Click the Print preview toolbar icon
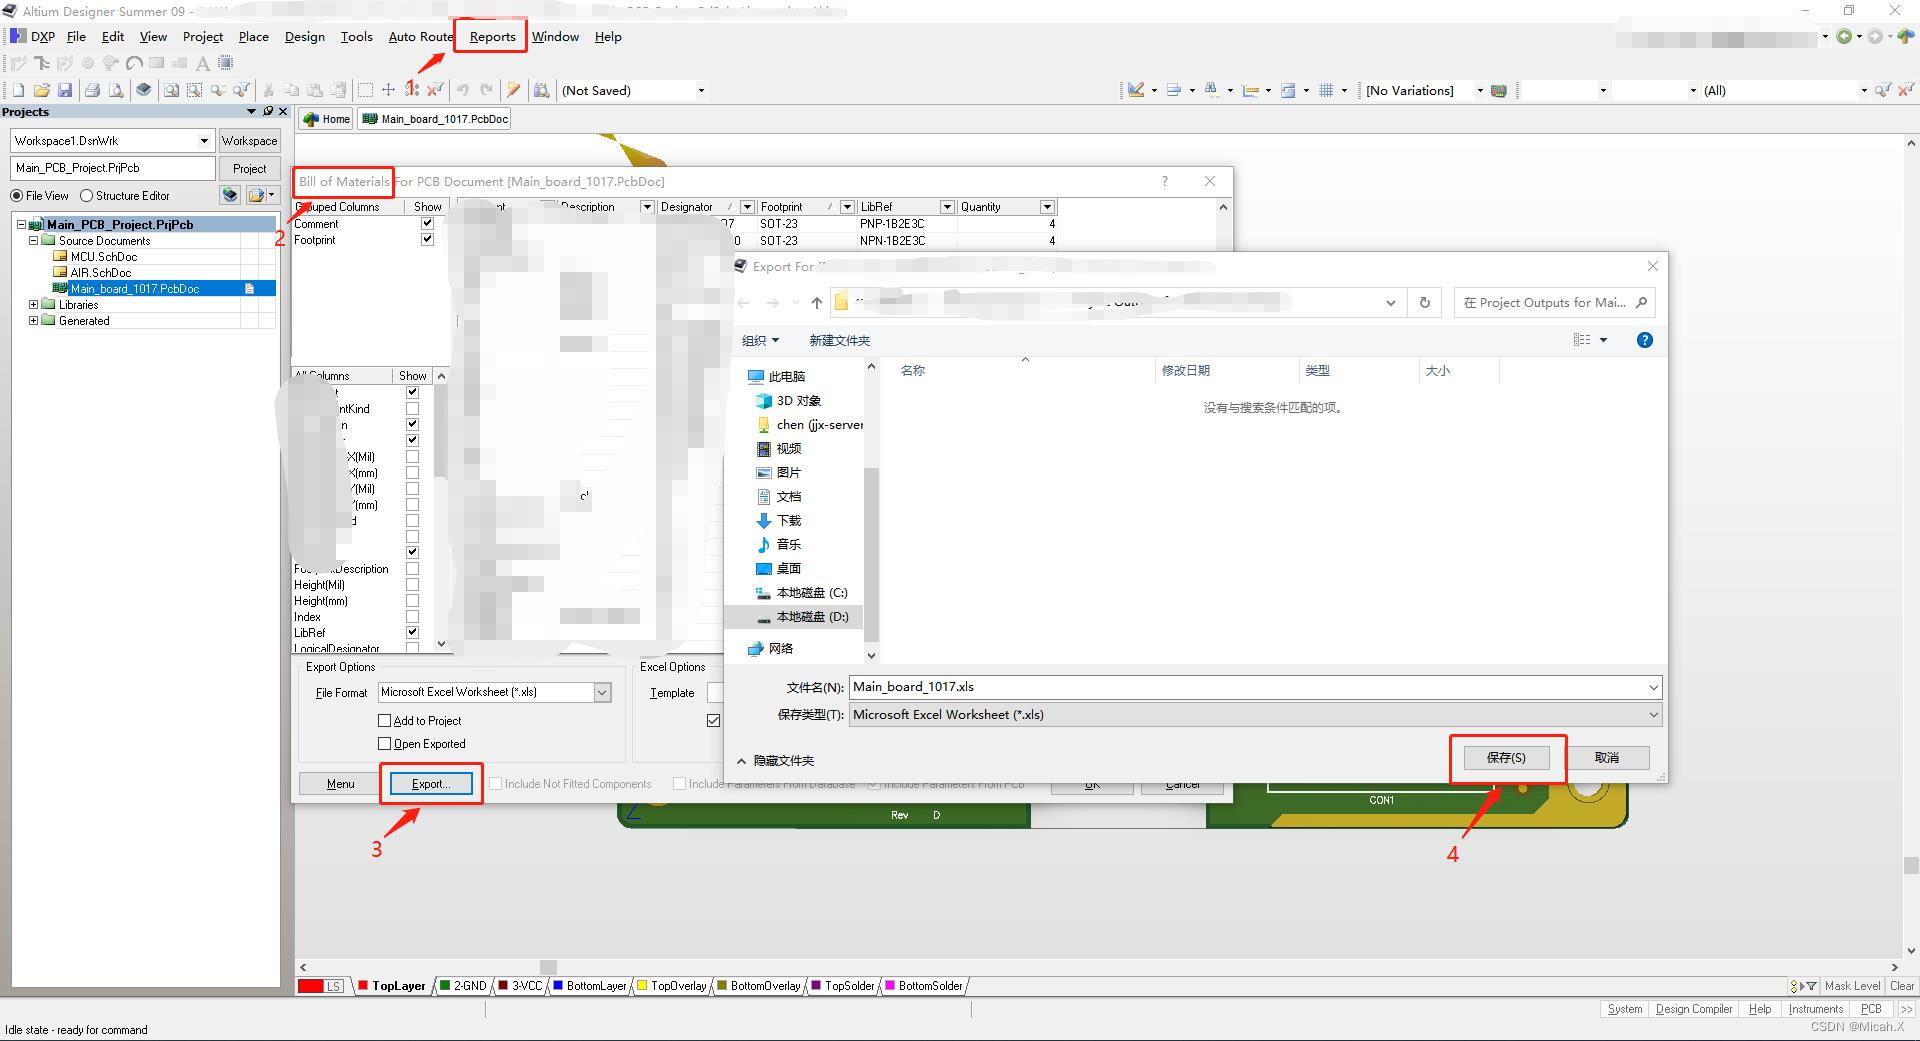Image resolution: width=1920 pixels, height=1041 pixels. tap(116, 89)
